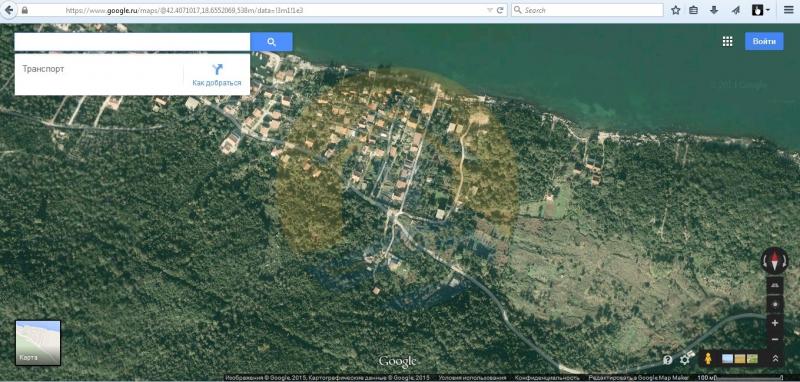Zoom out with the minus button
The height and width of the screenshot is (382, 800).
point(775,339)
